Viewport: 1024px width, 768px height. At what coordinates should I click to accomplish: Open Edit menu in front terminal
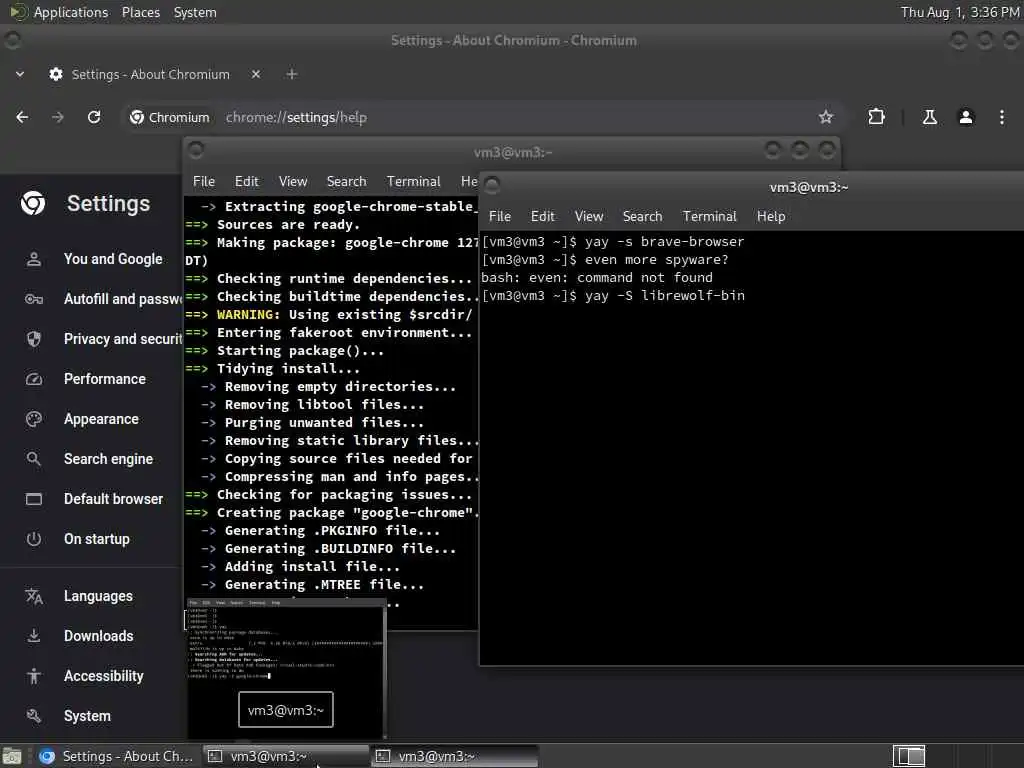coord(542,216)
